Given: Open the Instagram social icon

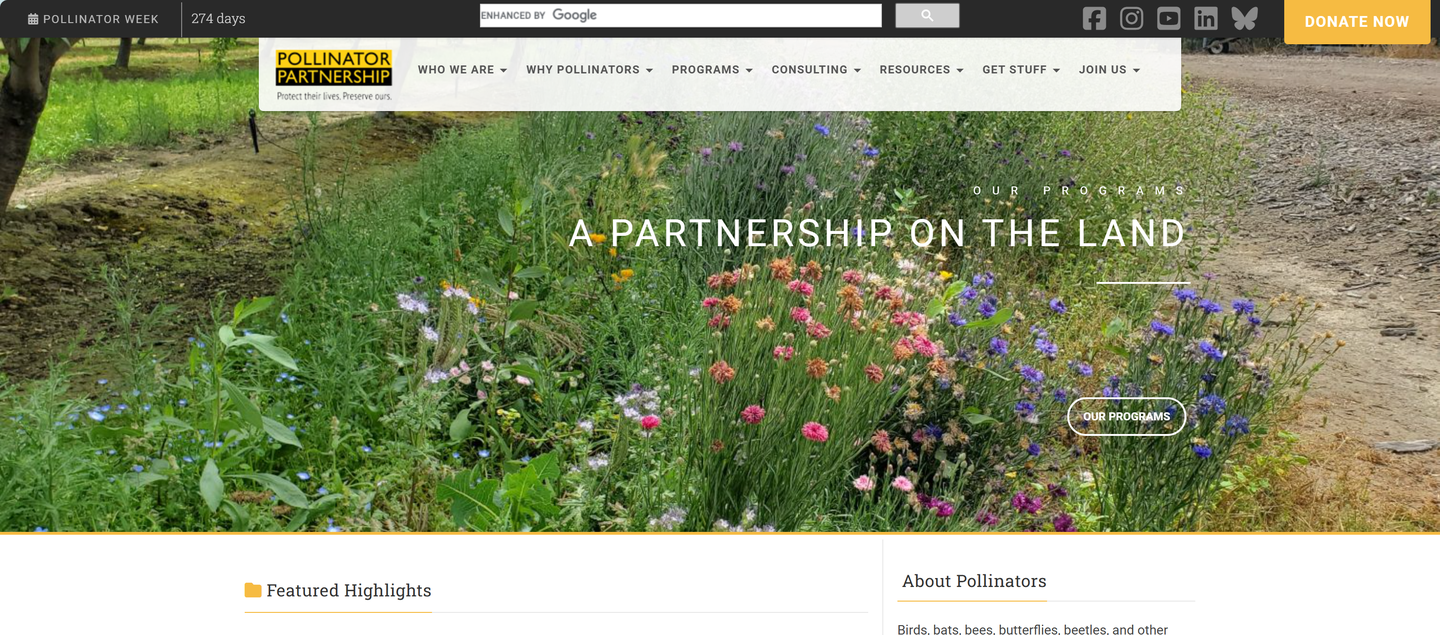Looking at the screenshot, I should click(1131, 19).
